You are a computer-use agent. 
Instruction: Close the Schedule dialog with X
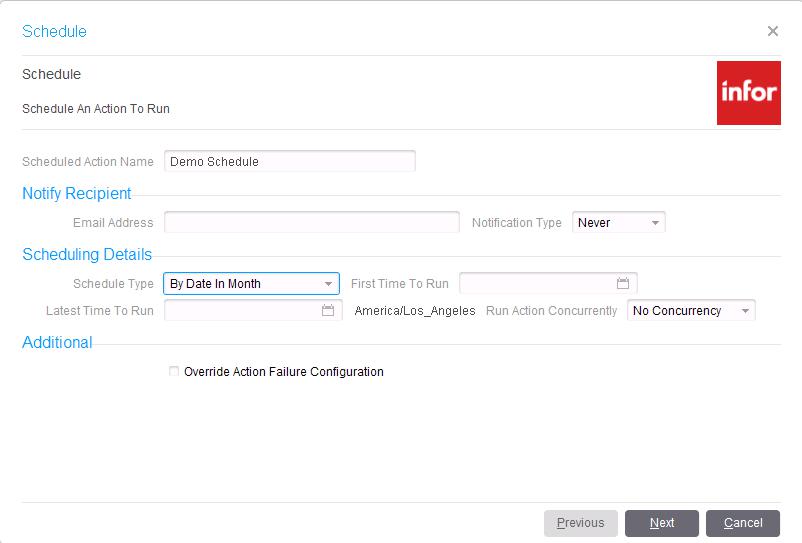772,31
